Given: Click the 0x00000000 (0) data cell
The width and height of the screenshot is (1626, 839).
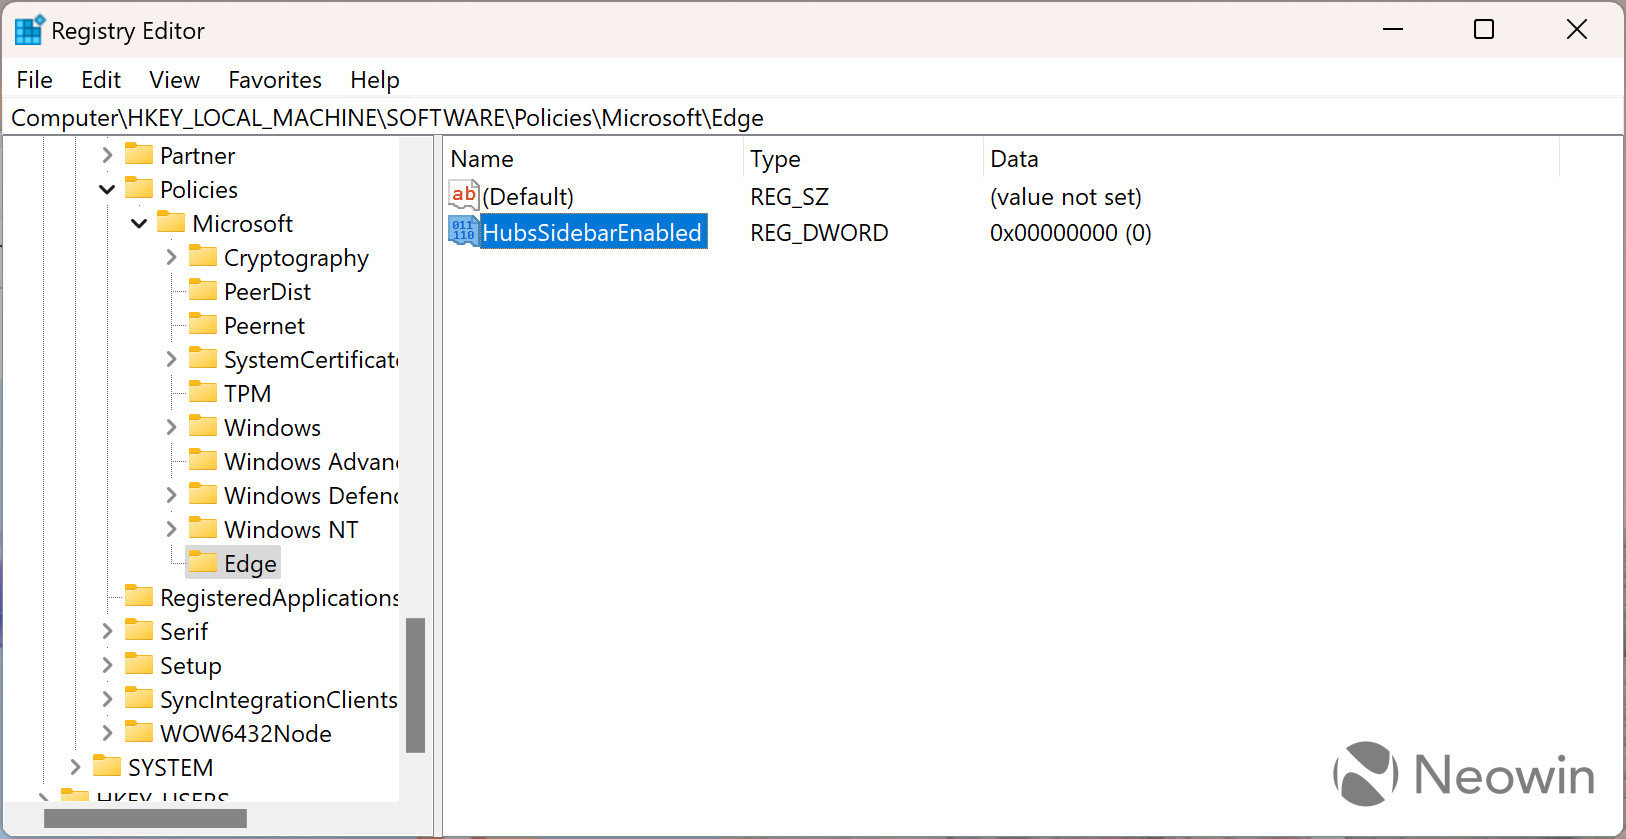Looking at the screenshot, I should pos(1071,233).
